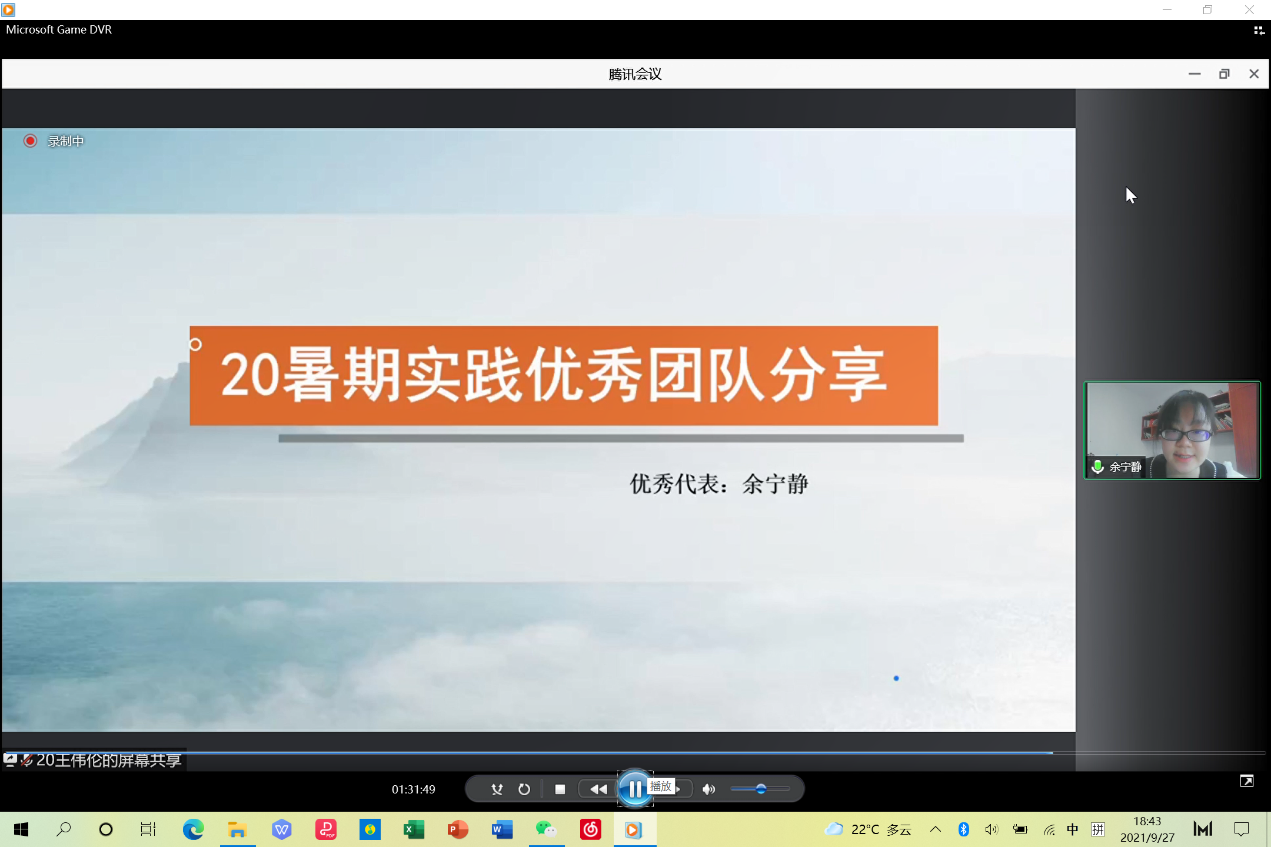Viewport: 1271px width, 847px height.
Task: Open Microsoft Edge from the taskbar
Action: tap(193, 829)
